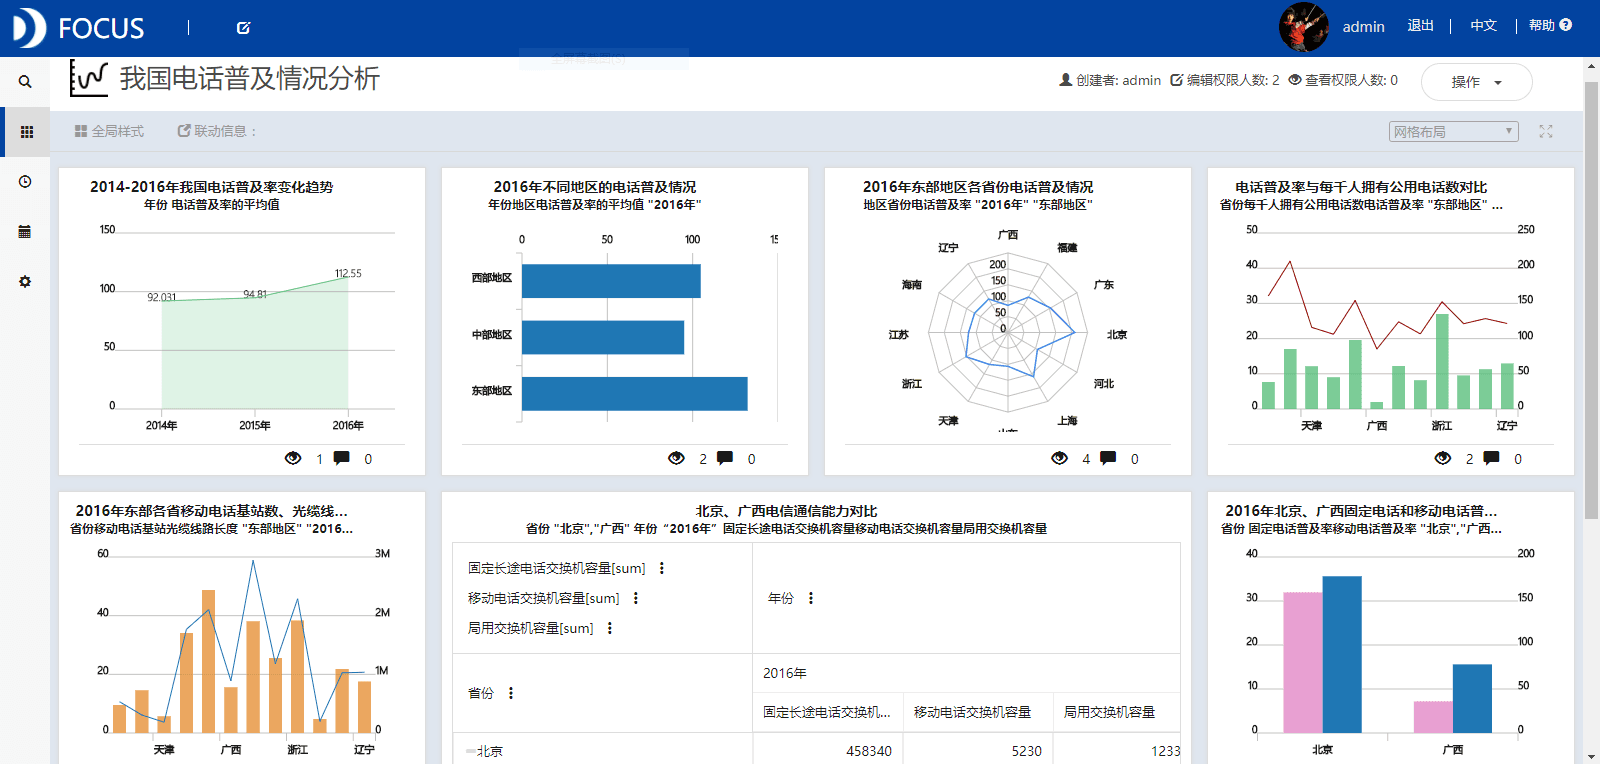Viewport: 1600px width, 764px height.
Task: Switch language via 中文
Action: point(1483,26)
